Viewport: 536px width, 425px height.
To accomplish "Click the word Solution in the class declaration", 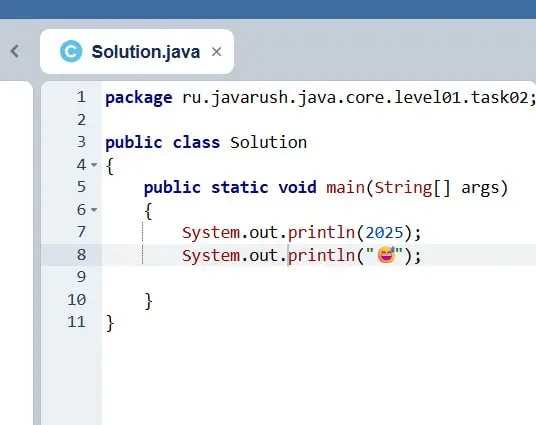I will 268,142.
